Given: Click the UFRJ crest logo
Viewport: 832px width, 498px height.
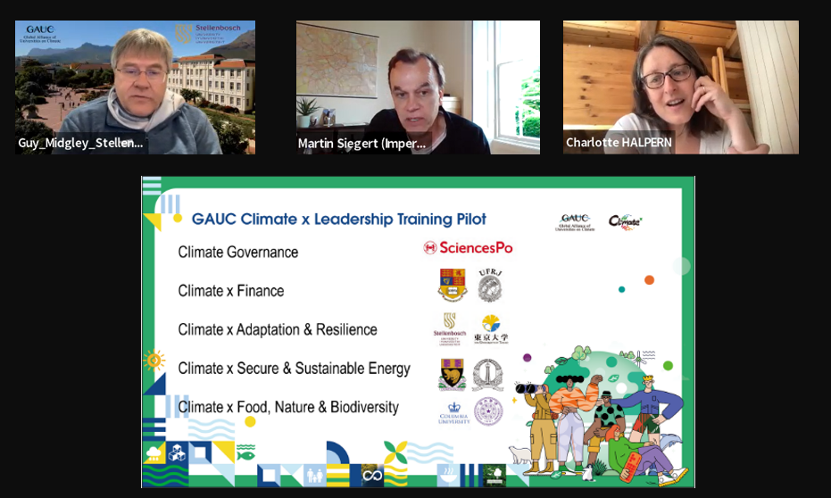Looking at the screenshot, I should point(489,286).
